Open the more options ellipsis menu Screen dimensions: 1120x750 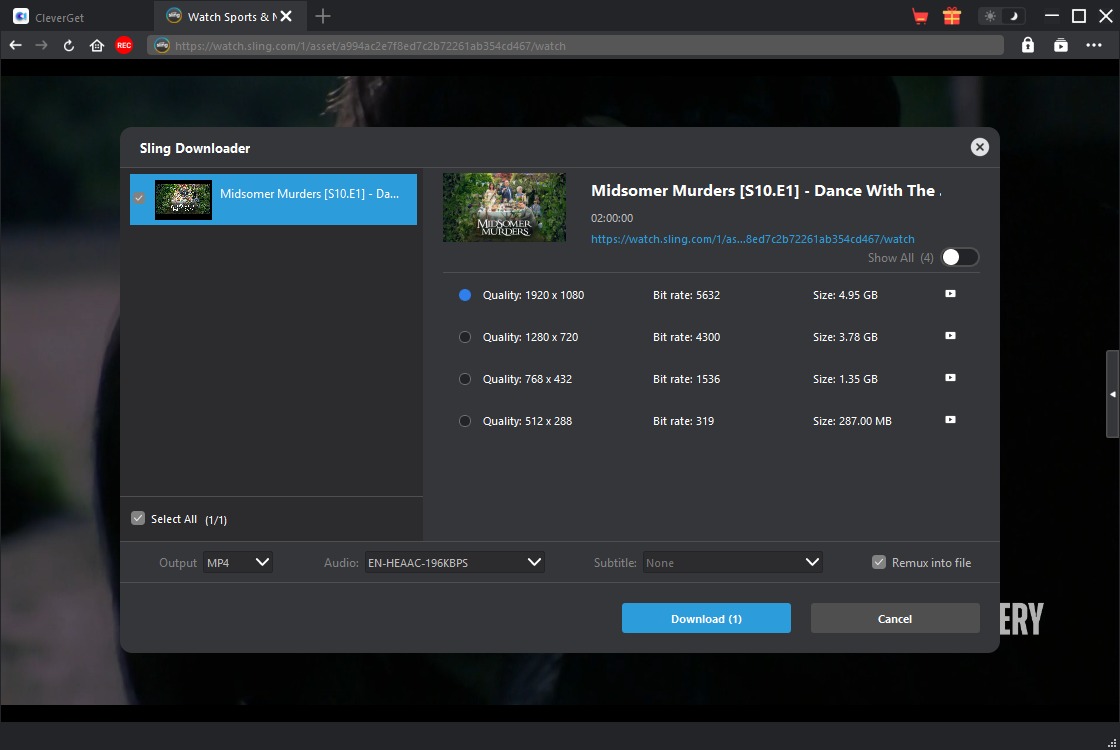point(1093,45)
